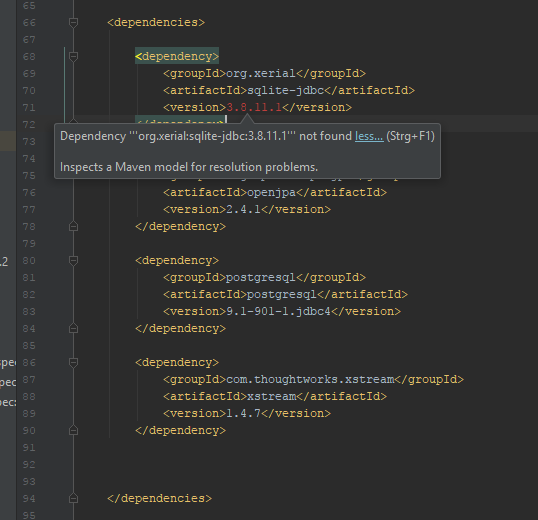Viewport: 538px width, 520px height.
Task: Click the sqlite-jdbc artifactId value
Action: [x=285, y=91]
